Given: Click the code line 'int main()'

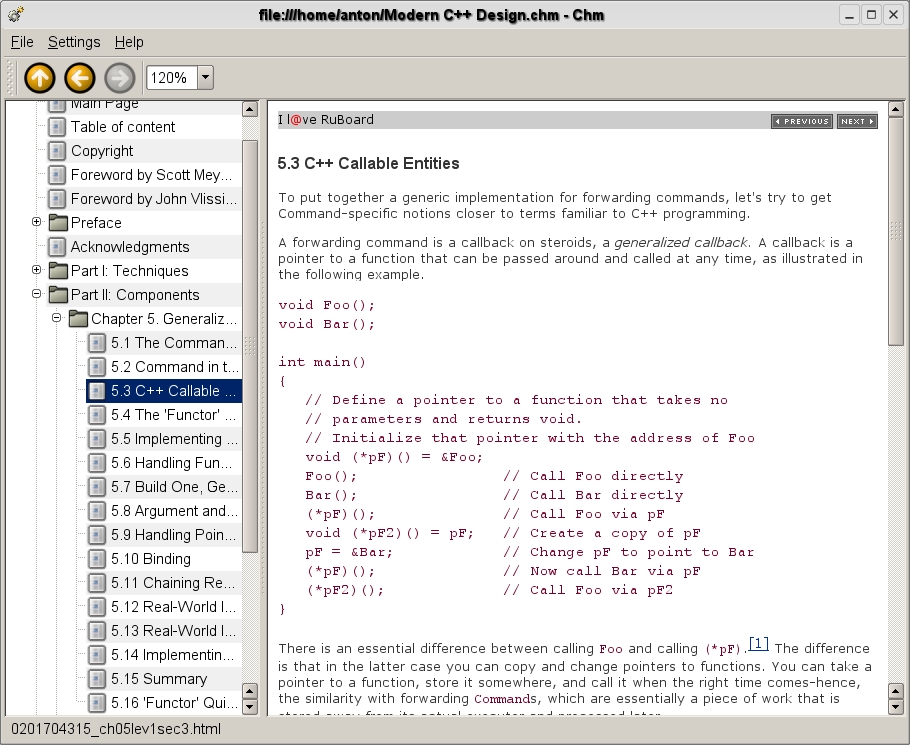Looking at the screenshot, I should pyautogui.click(x=322, y=362).
